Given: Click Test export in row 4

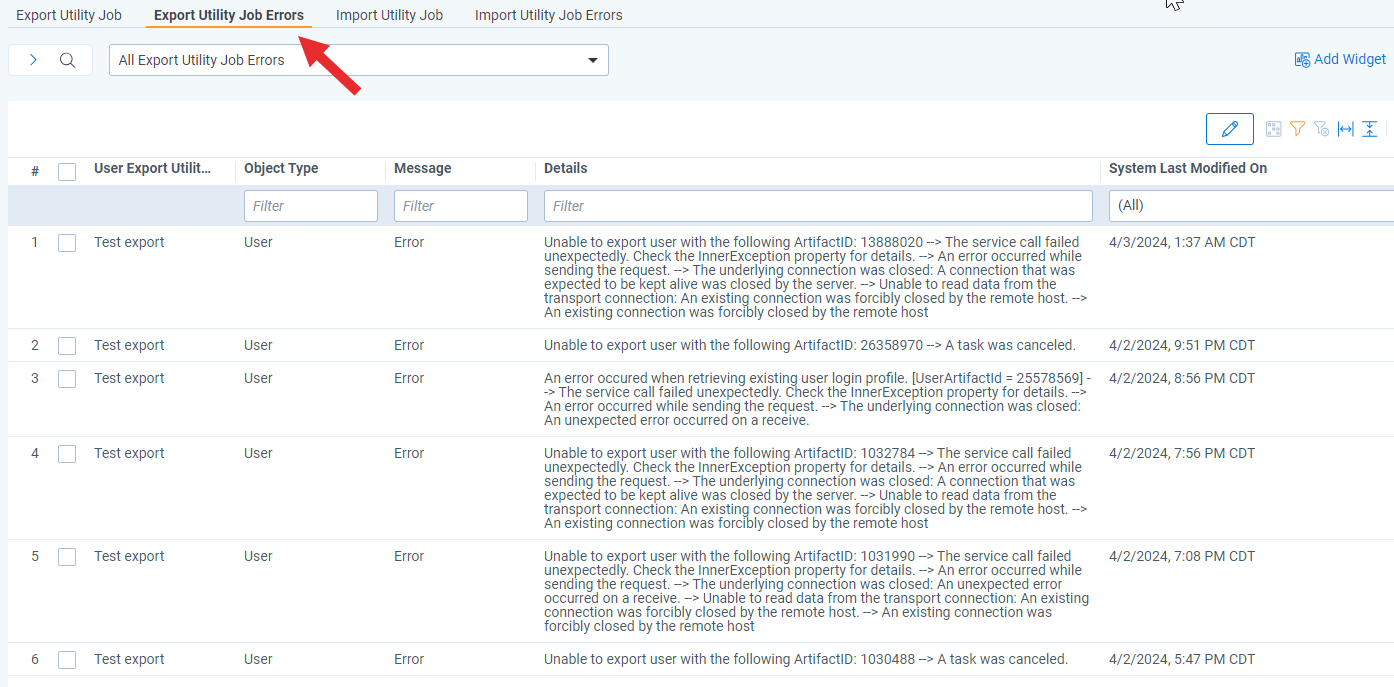Looking at the screenshot, I should coord(129,453).
